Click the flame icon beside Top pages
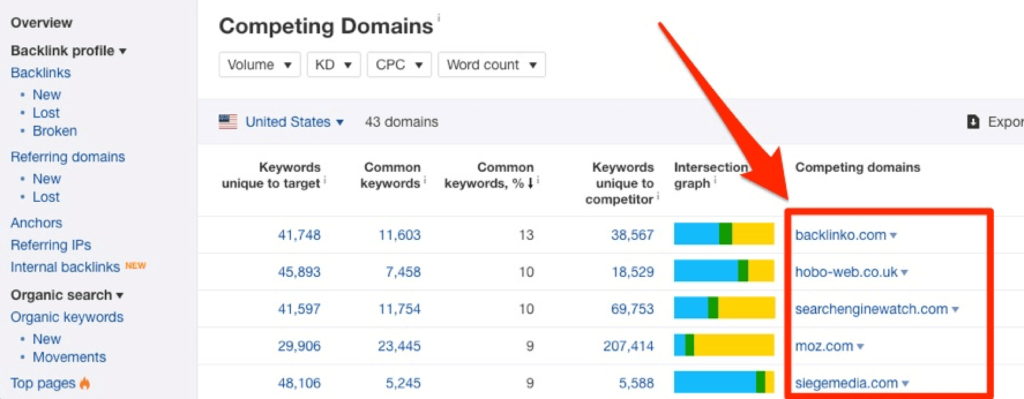Image resolution: width=1024 pixels, height=399 pixels. (x=84, y=383)
